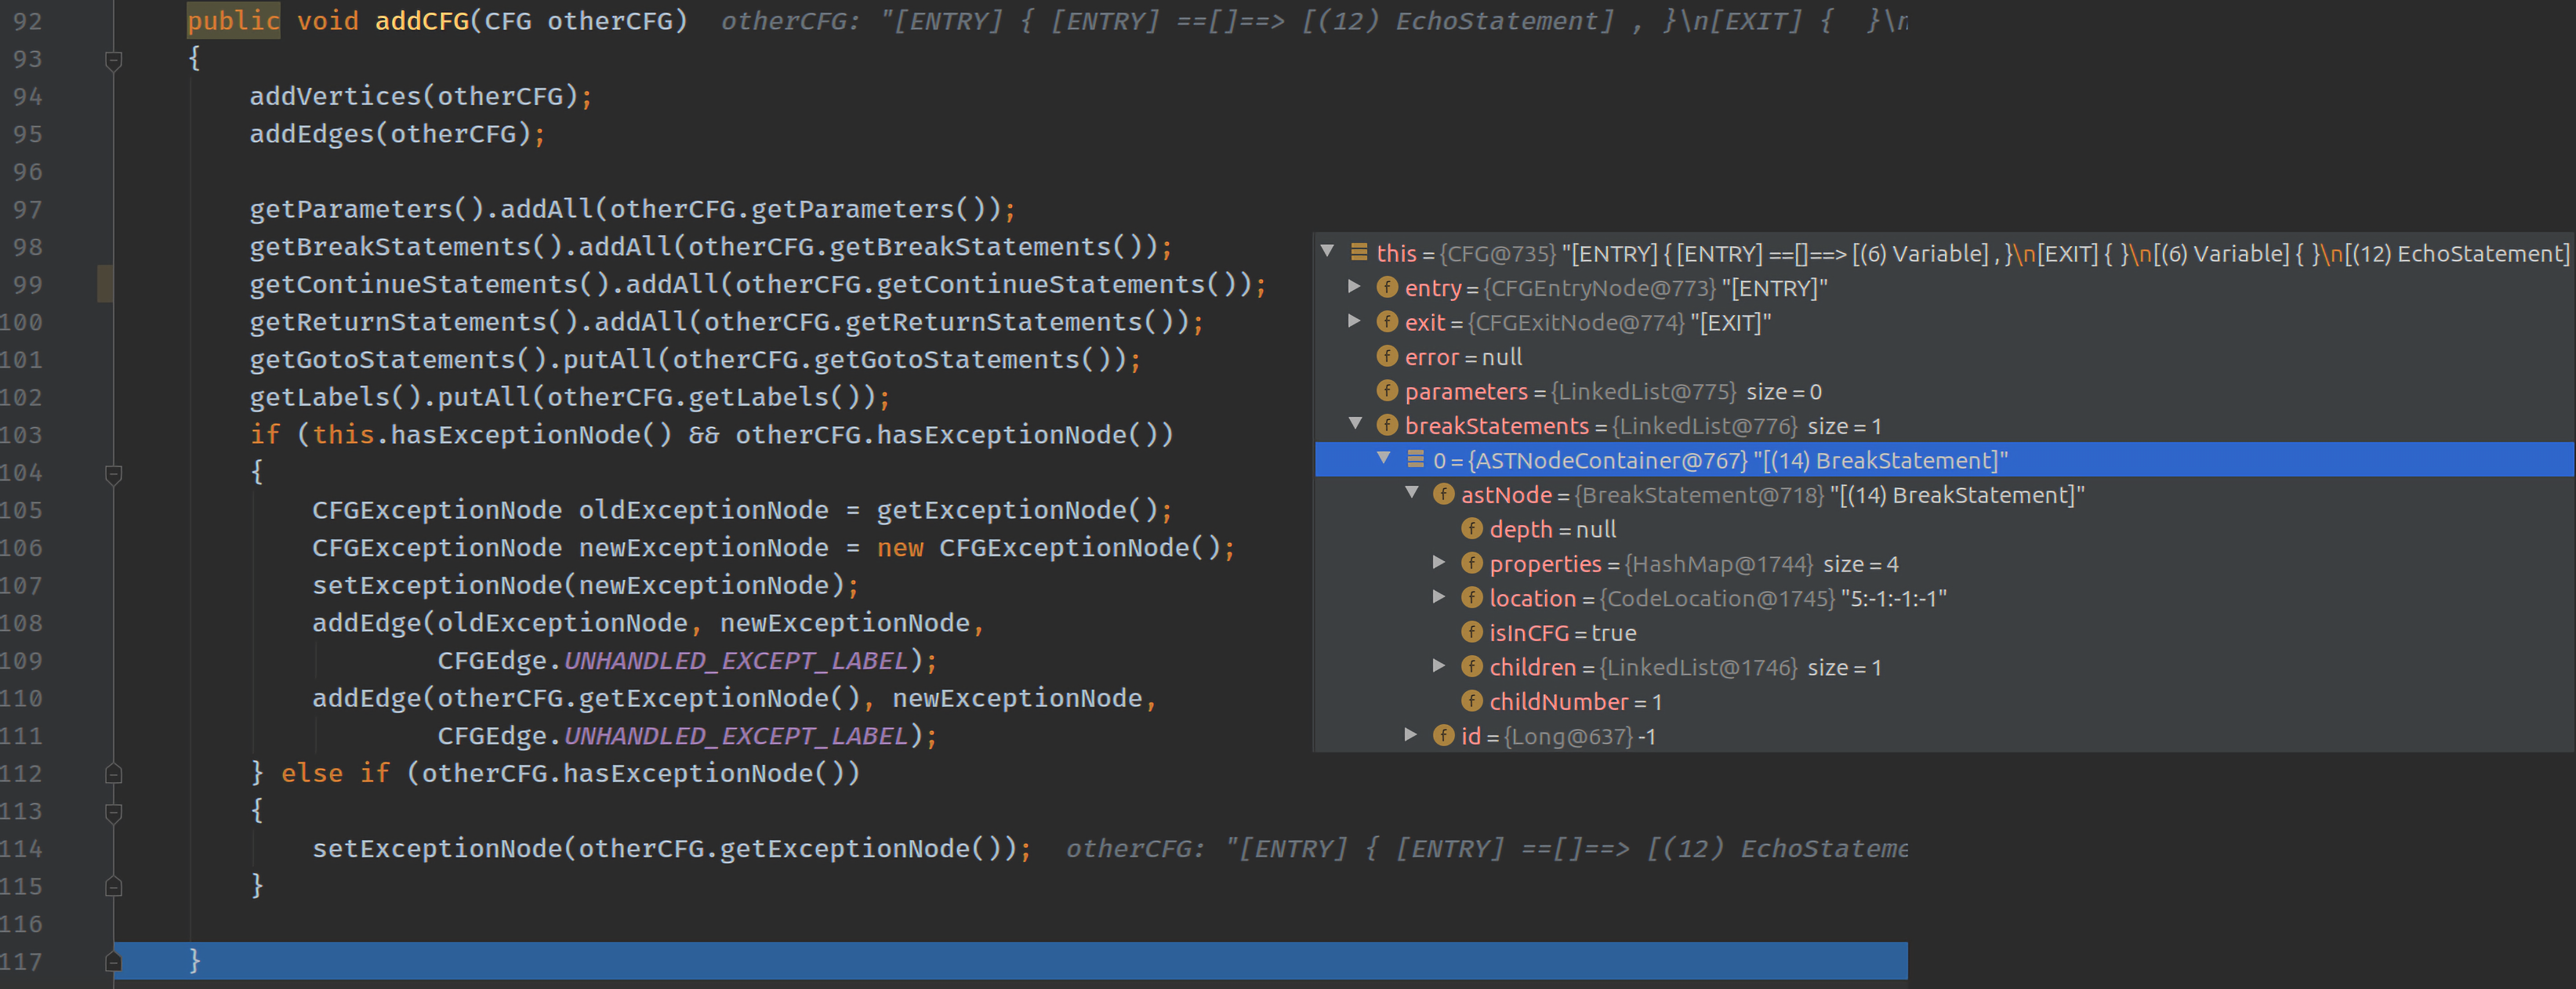Click the 'oldExceptionNode = getExceptionNode()' declaration
Image resolution: width=2576 pixels, height=989 pixels.
click(x=868, y=510)
